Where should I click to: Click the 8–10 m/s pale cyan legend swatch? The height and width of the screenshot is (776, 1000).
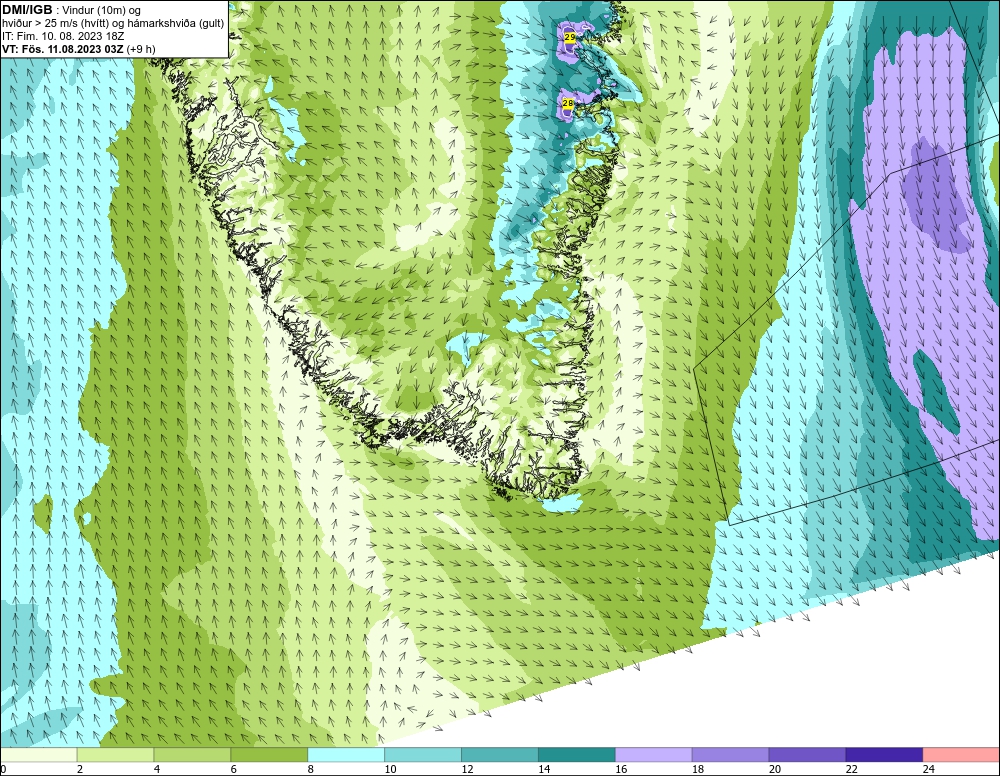346,755
